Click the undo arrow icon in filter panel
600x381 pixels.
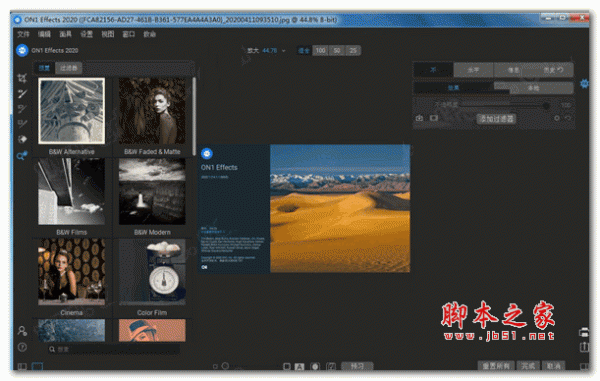coord(568,118)
